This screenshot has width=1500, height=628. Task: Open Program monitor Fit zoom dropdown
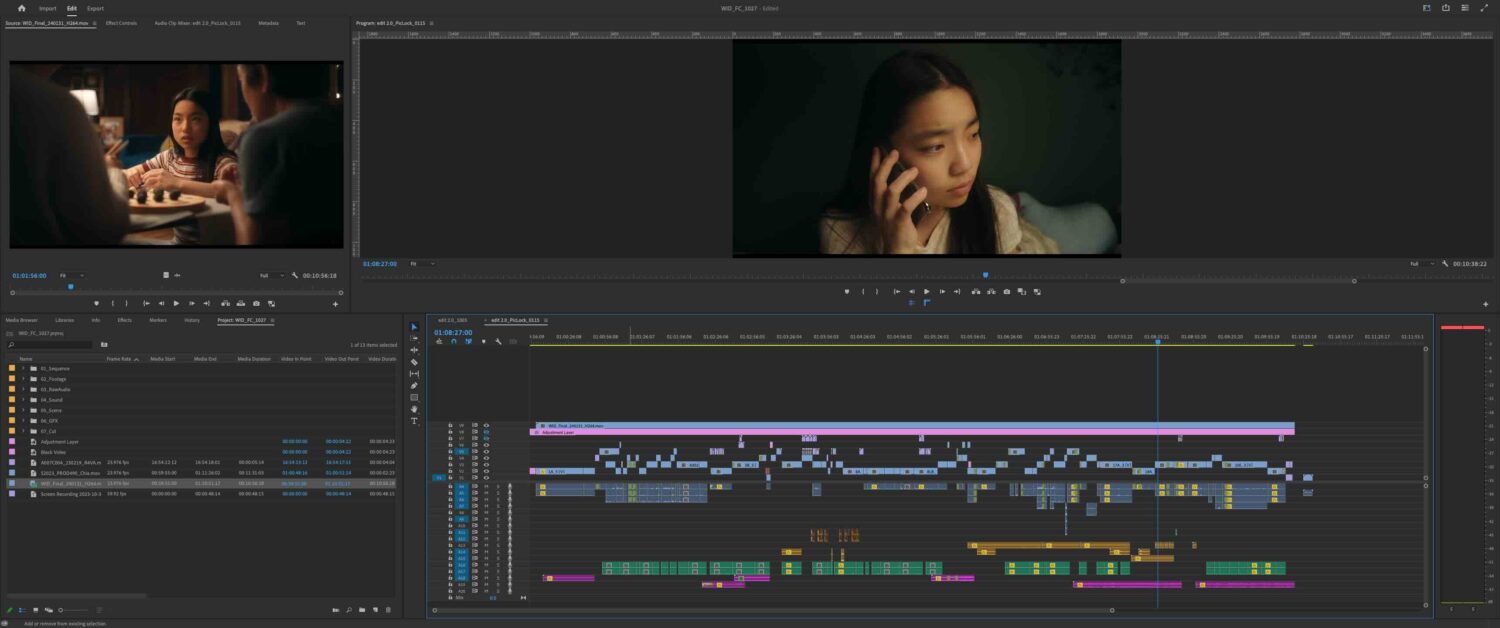[x=421, y=263]
